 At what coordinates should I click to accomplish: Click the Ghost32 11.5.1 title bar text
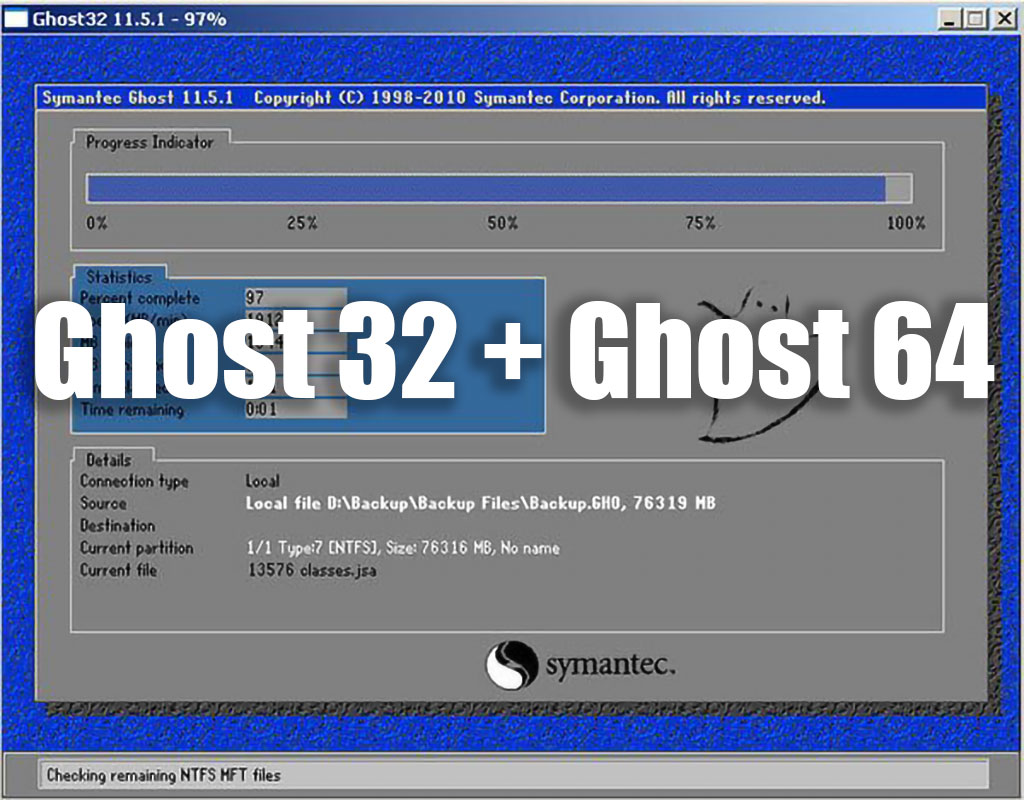[x=130, y=18]
